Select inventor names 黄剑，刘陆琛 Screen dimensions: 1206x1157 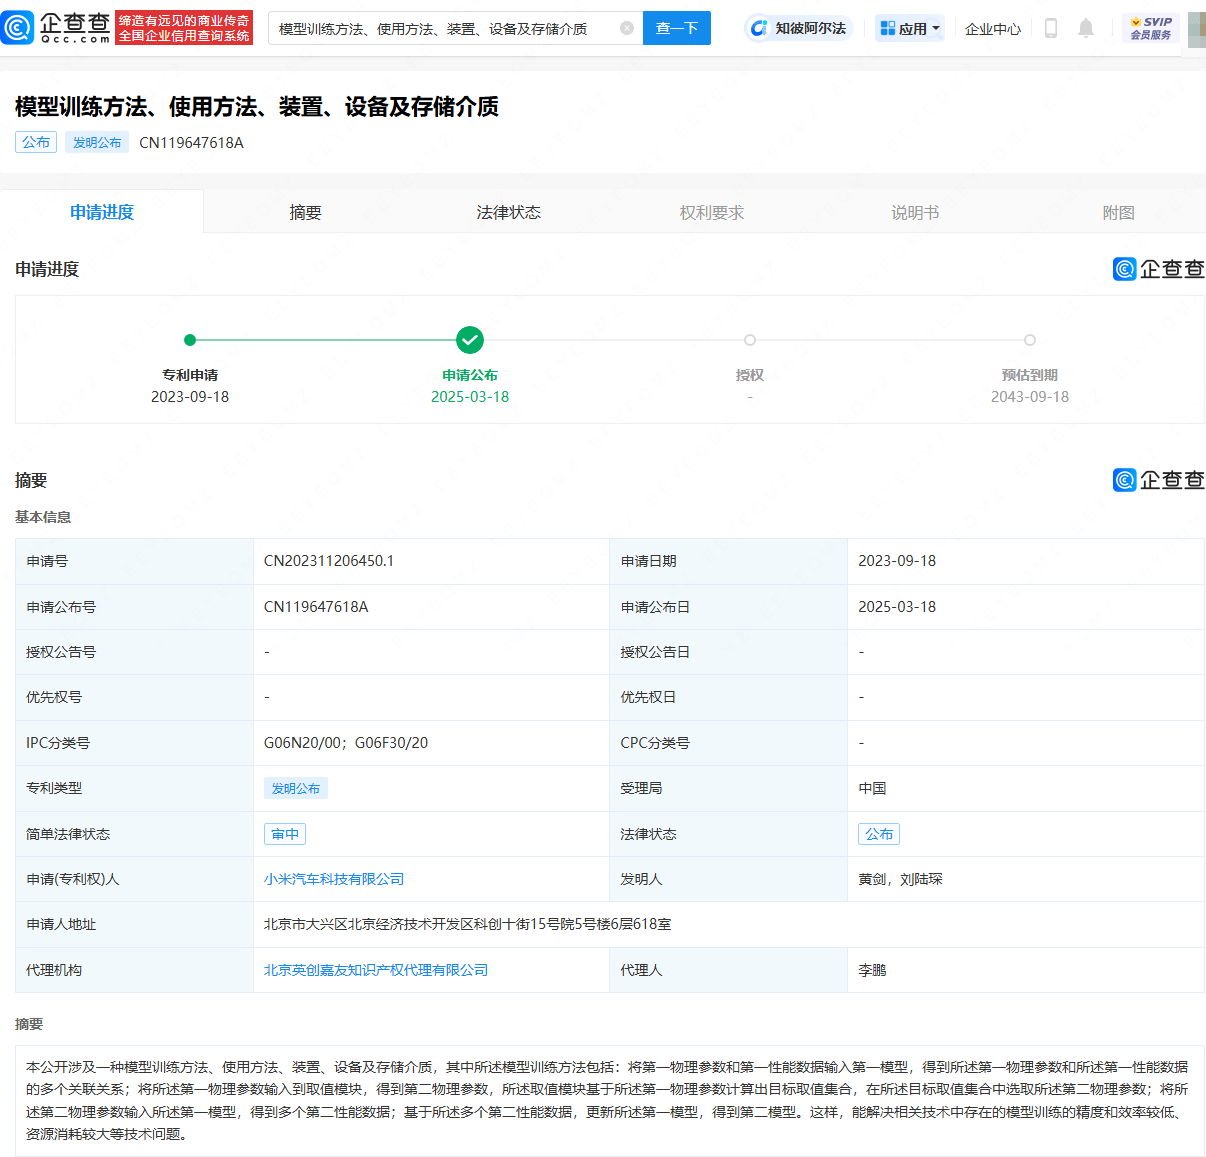(x=900, y=879)
